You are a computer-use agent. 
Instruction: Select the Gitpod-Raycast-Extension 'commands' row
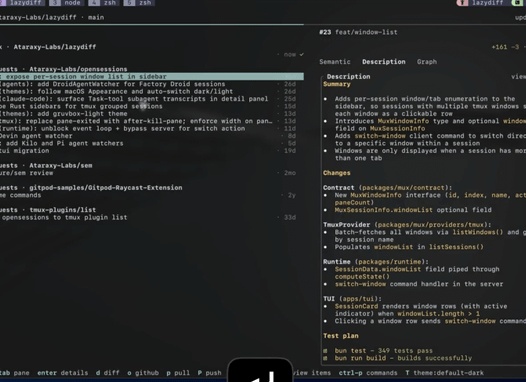(152, 195)
